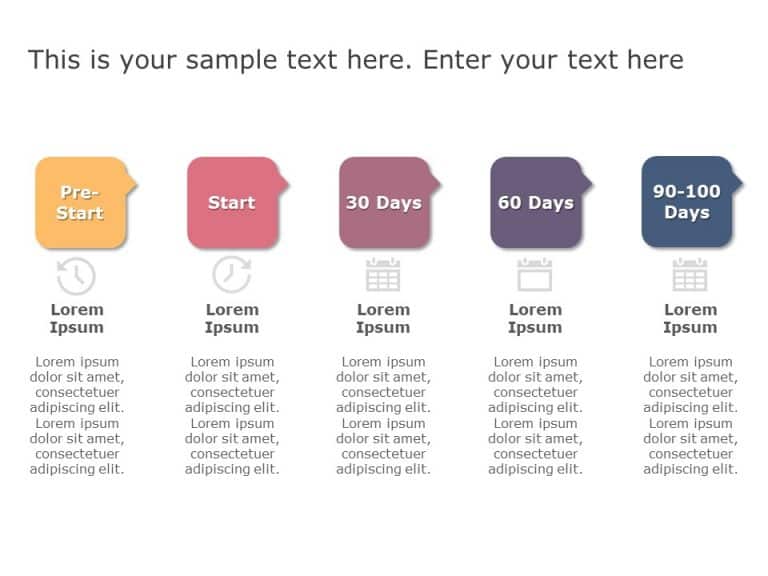This screenshot has width=768, height=576.
Task: Select the Lorem Ipsum heading under Pre-Start
Action: (x=77, y=318)
